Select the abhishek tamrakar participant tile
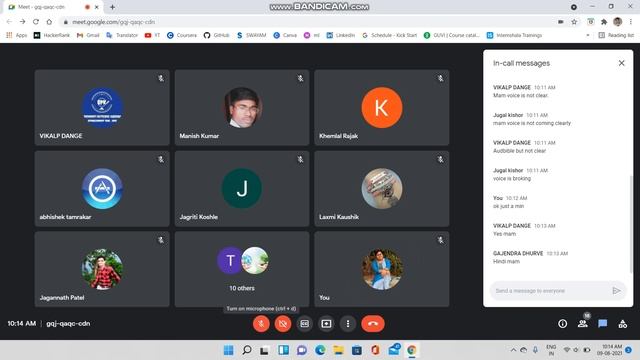640x360 pixels. click(x=102, y=189)
